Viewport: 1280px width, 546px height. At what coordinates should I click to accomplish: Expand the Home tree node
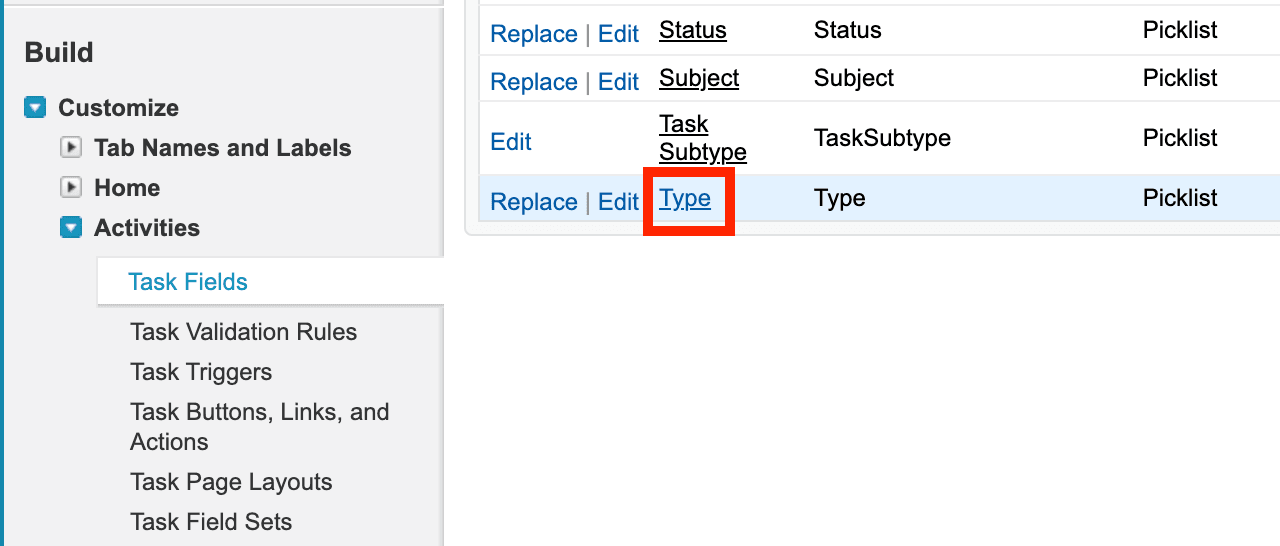tap(71, 188)
